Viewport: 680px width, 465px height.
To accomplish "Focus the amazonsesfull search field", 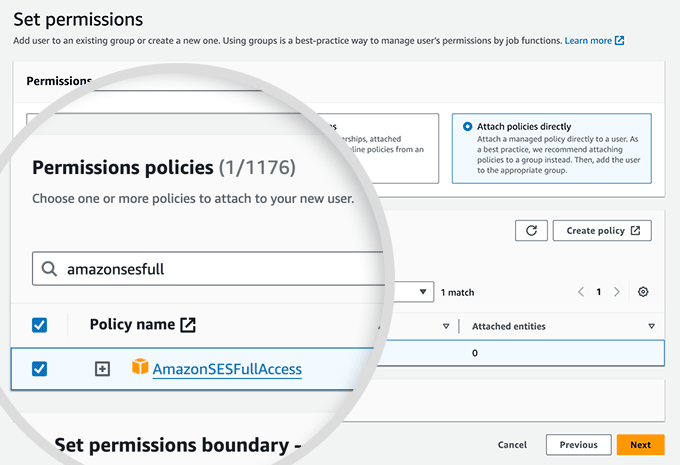I will 208,269.
